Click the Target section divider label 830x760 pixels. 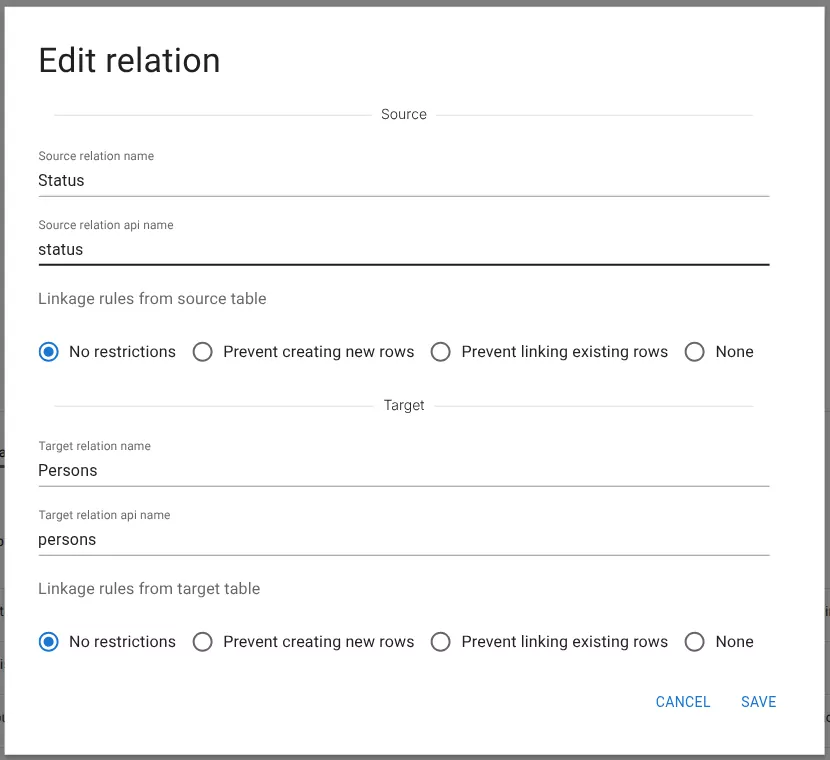pyautogui.click(x=404, y=405)
